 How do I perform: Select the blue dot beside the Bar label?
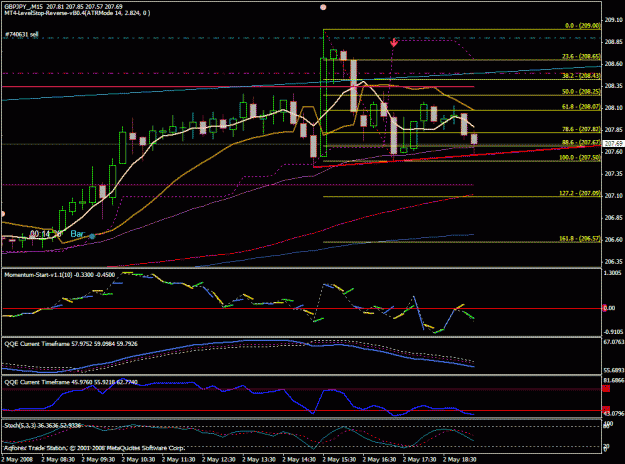(92, 236)
